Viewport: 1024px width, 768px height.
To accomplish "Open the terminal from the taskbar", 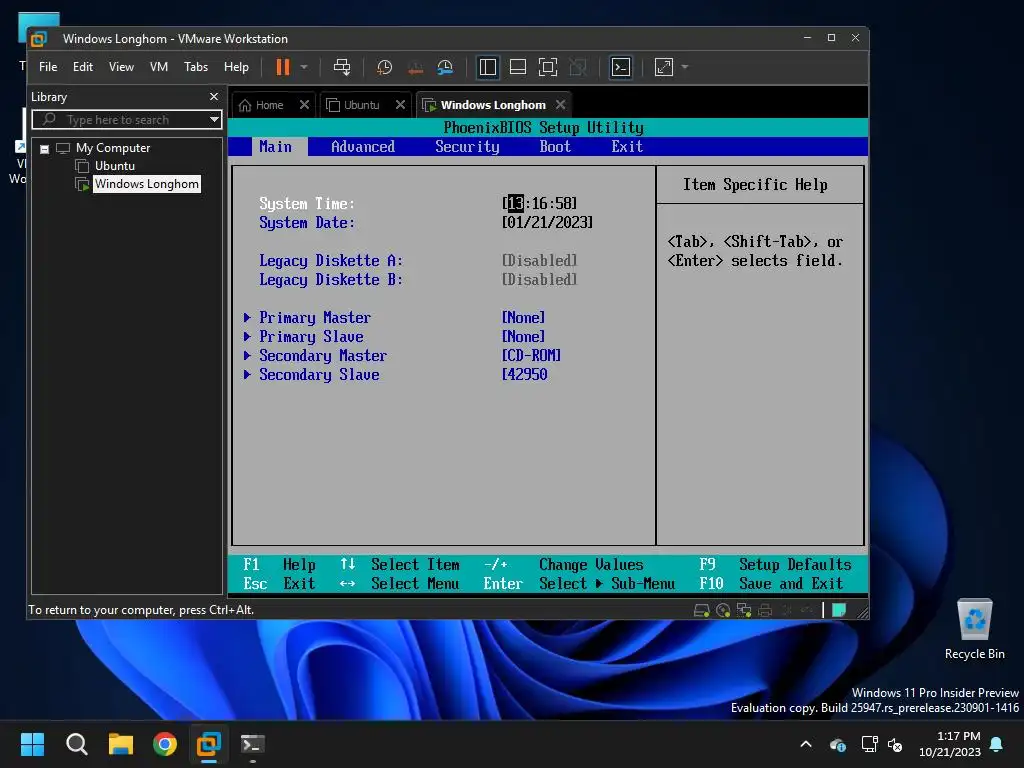I will pyautogui.click(x=253, y=744).
